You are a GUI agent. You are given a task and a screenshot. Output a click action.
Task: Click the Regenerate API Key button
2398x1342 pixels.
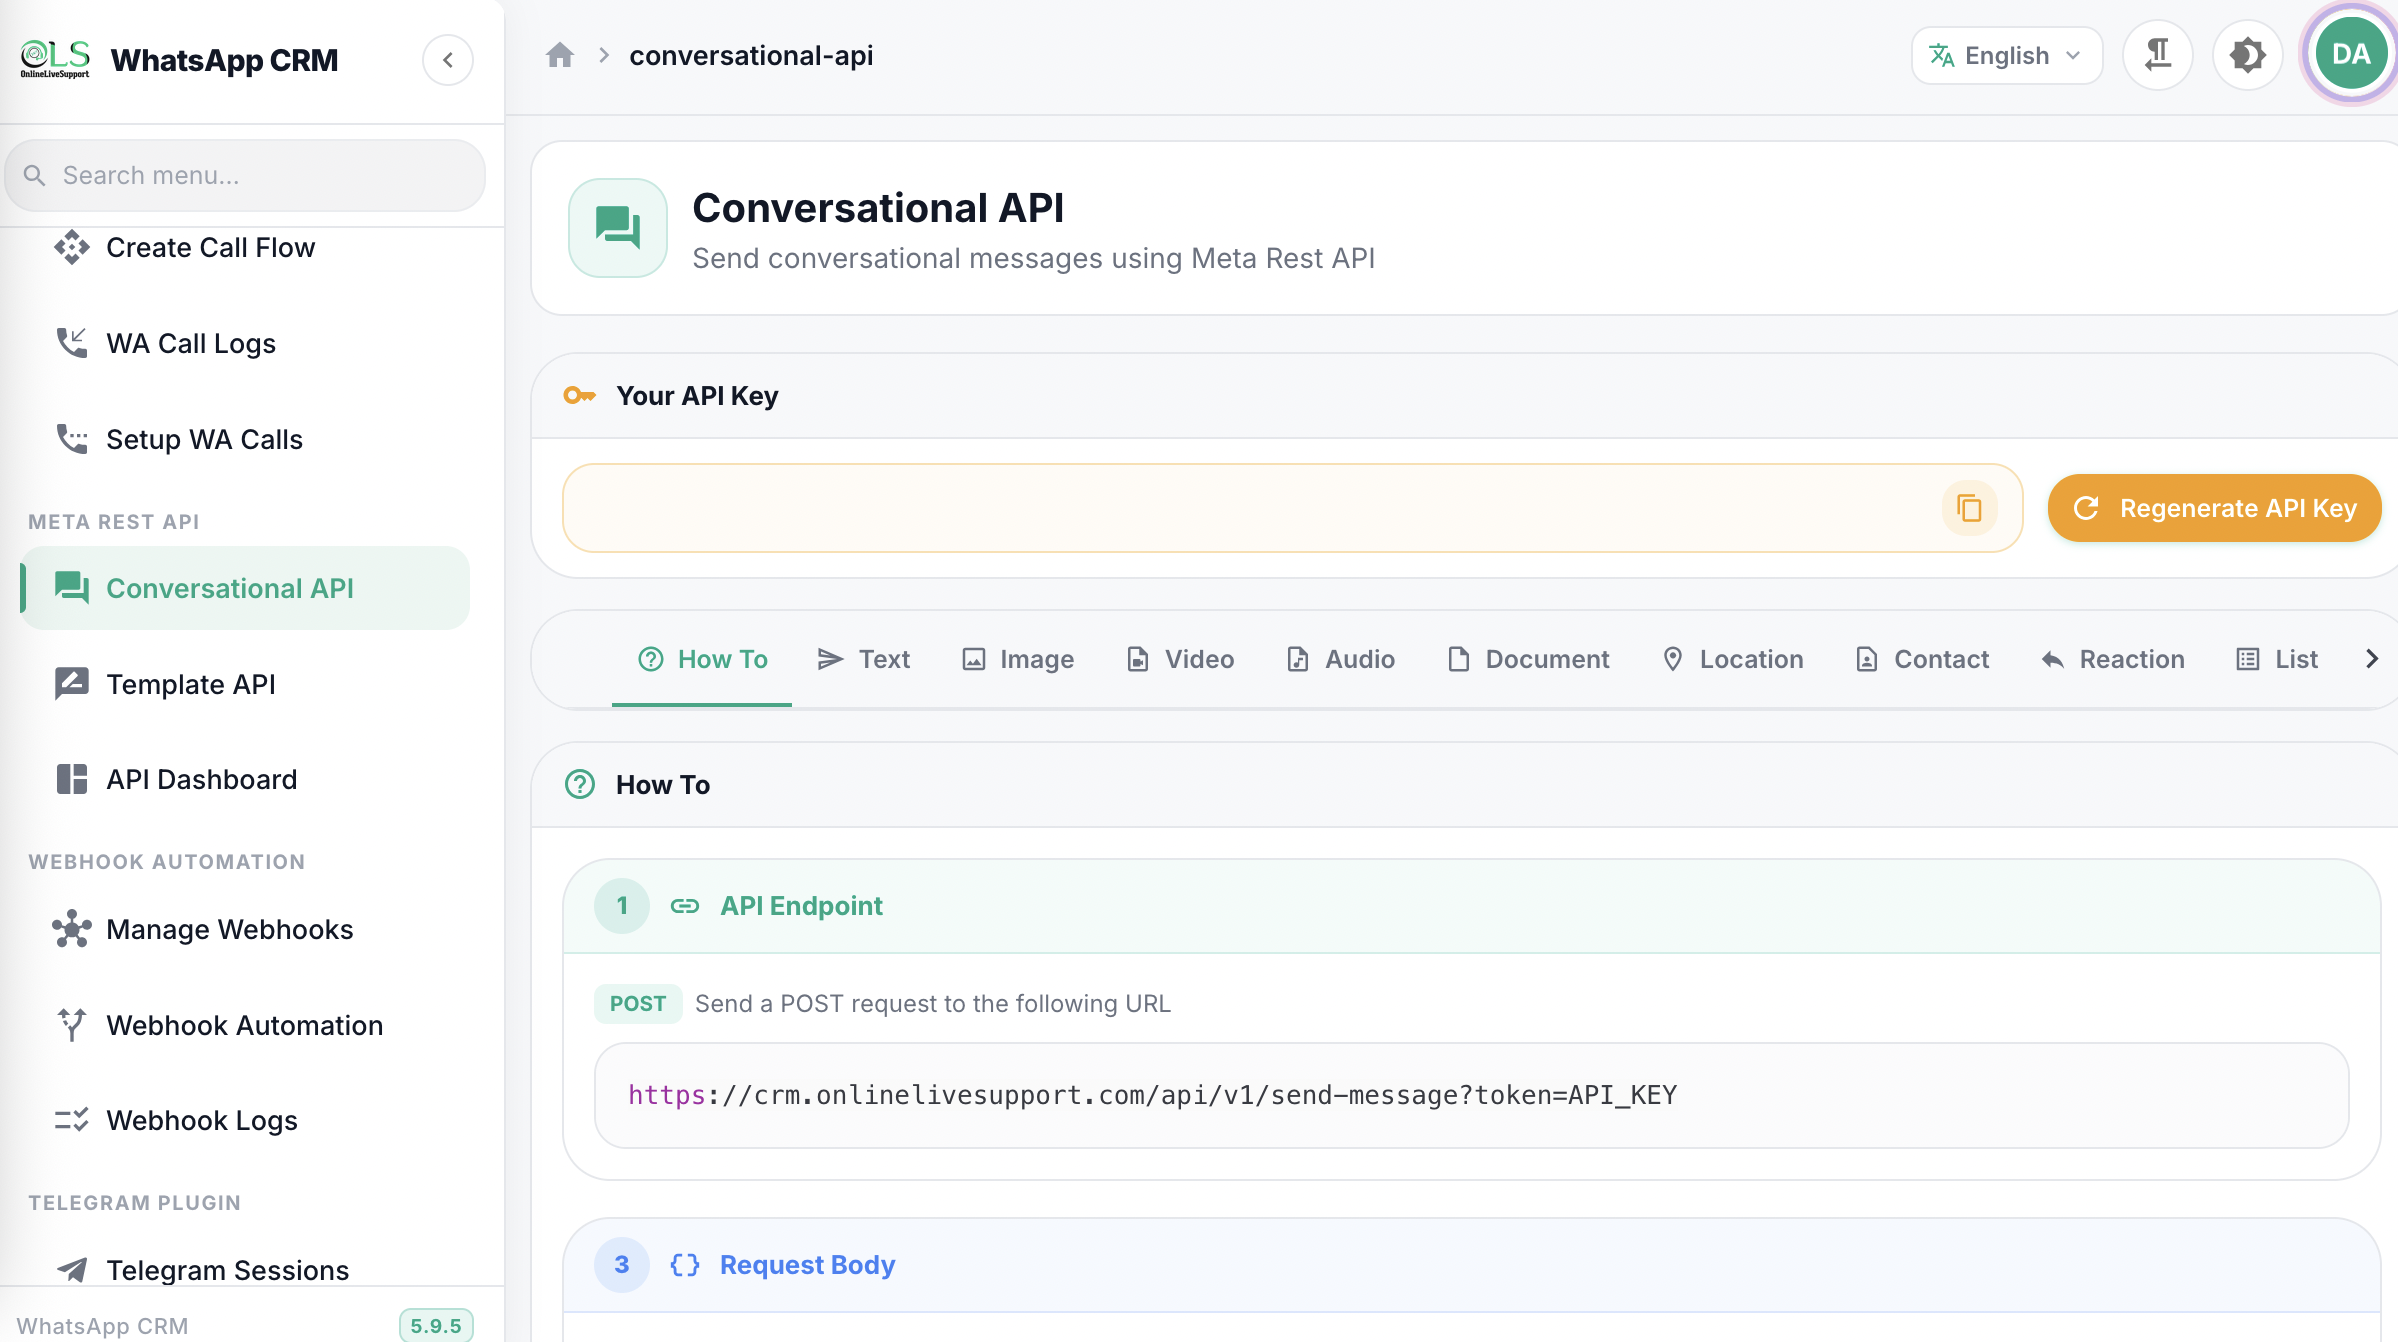point(2214,508)
